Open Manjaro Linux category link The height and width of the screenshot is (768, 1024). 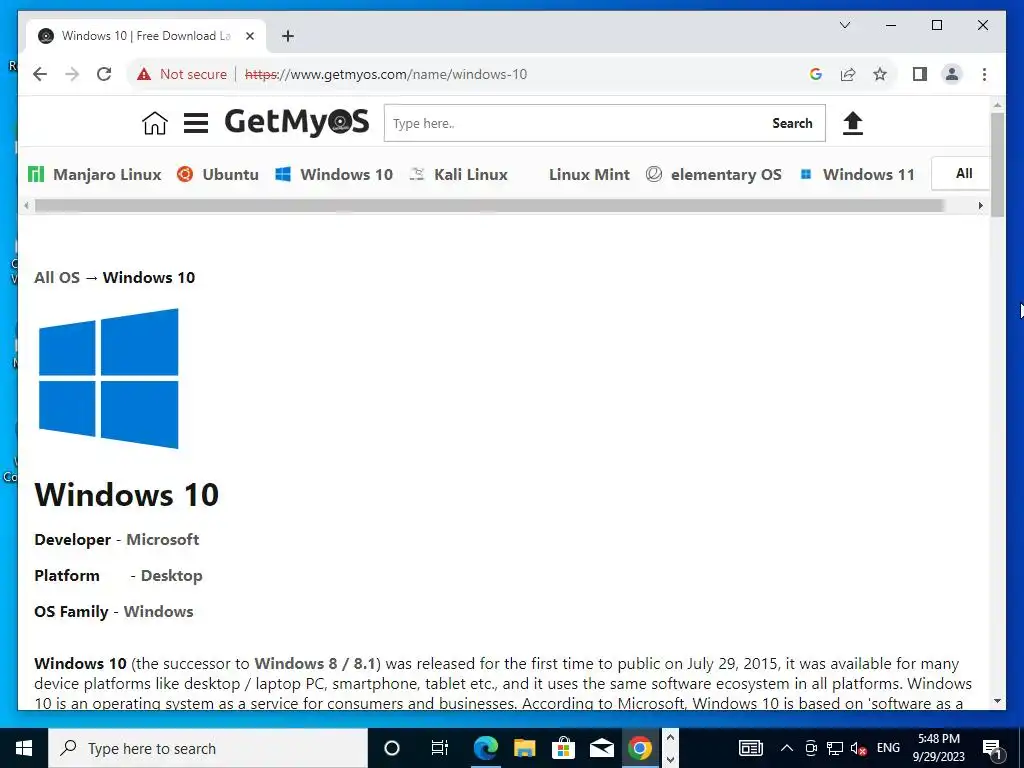95,174
